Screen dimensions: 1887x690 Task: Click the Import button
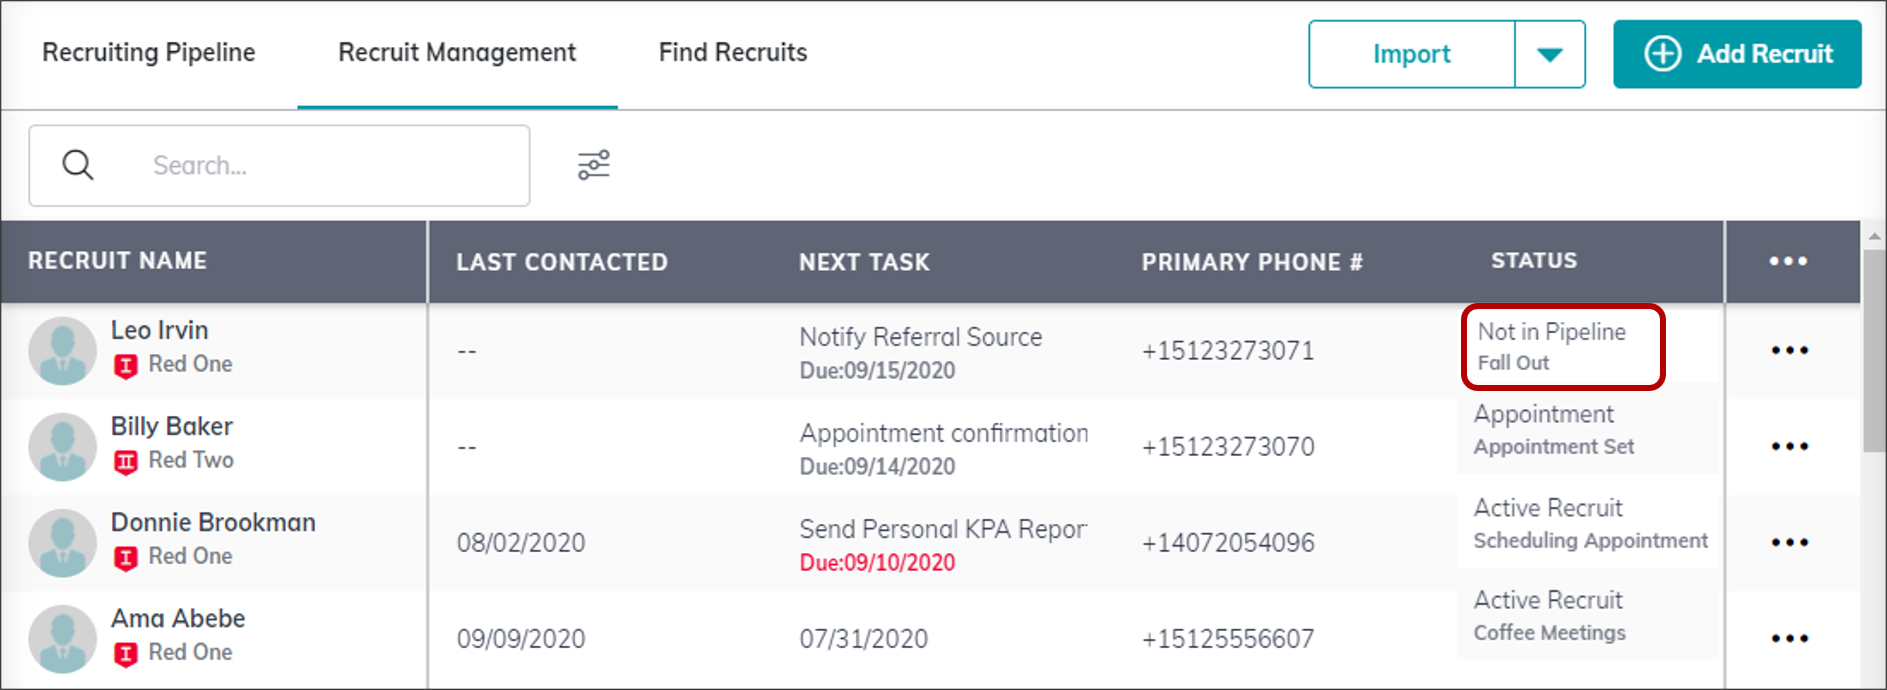click(x=1411, y=54)
